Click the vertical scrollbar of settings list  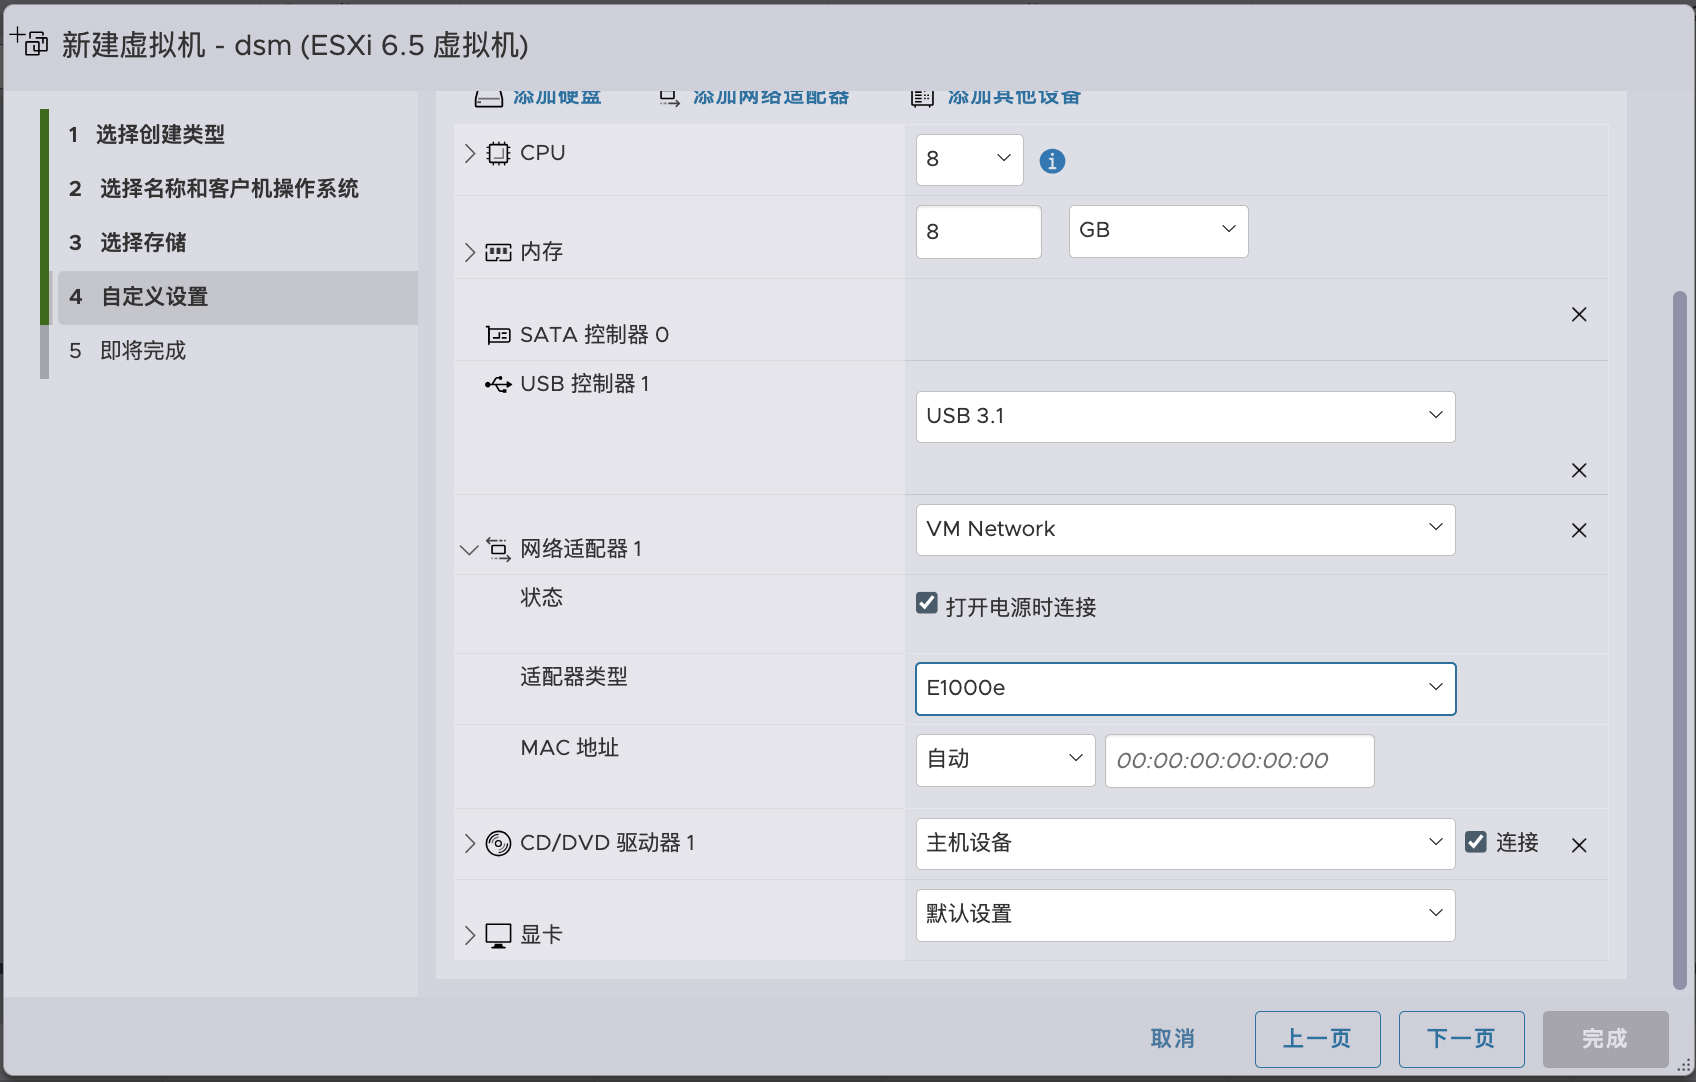coord(1680,640)
